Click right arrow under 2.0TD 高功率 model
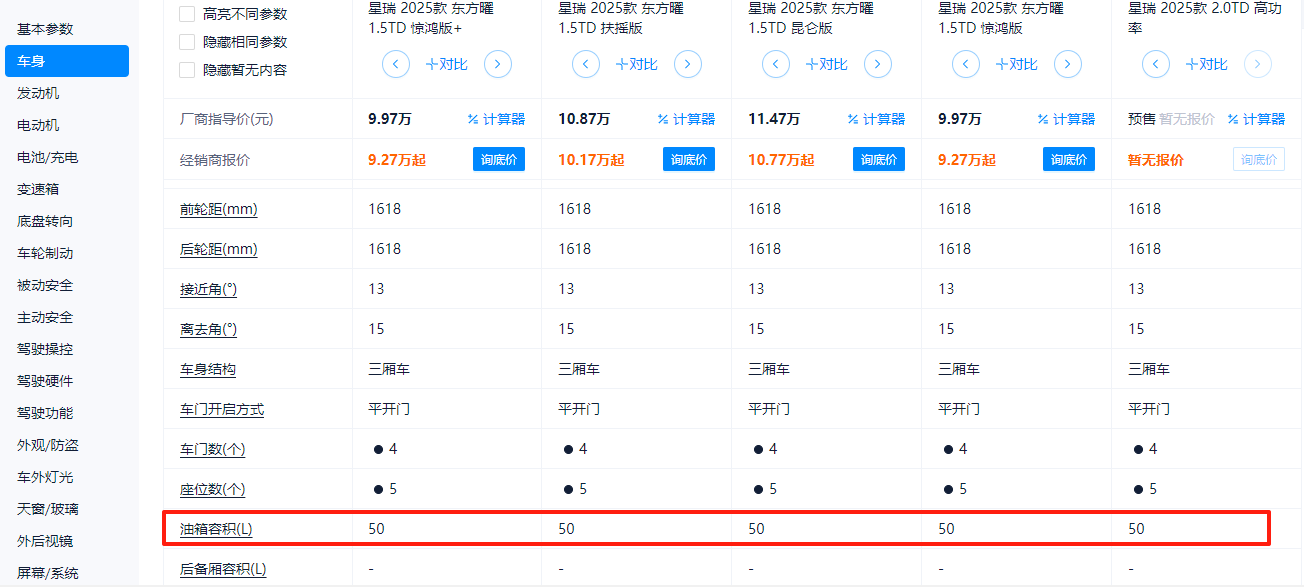Viewport: 1304px width, 587px height. [x=1258, y=65]
